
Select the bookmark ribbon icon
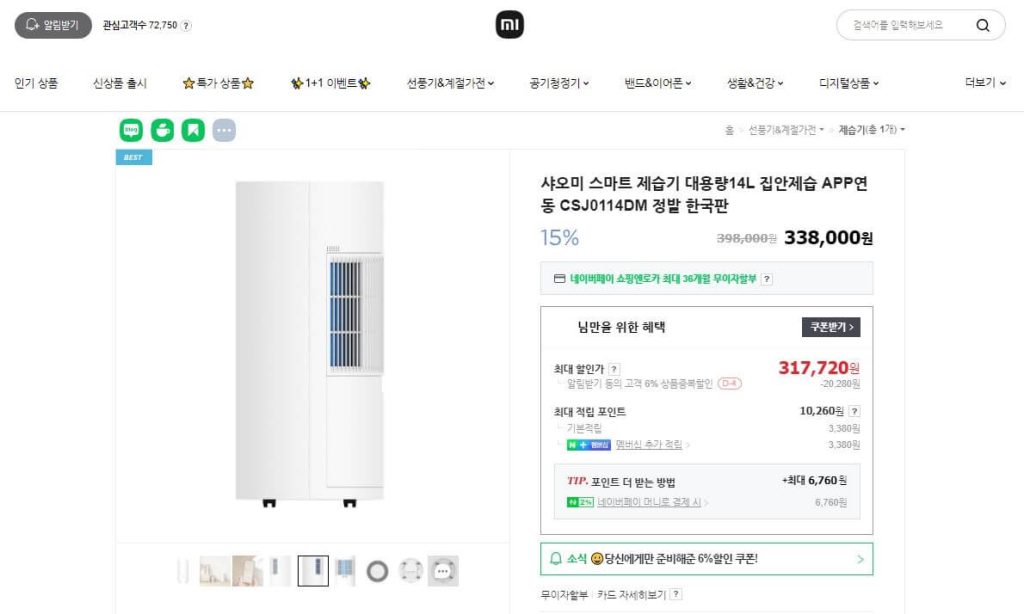(192, 130)
